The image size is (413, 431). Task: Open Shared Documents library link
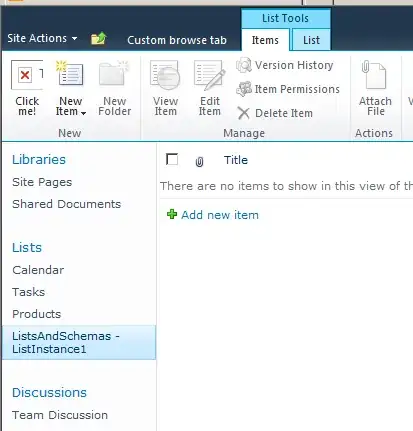pyautogui.click(x=66, y=204)
